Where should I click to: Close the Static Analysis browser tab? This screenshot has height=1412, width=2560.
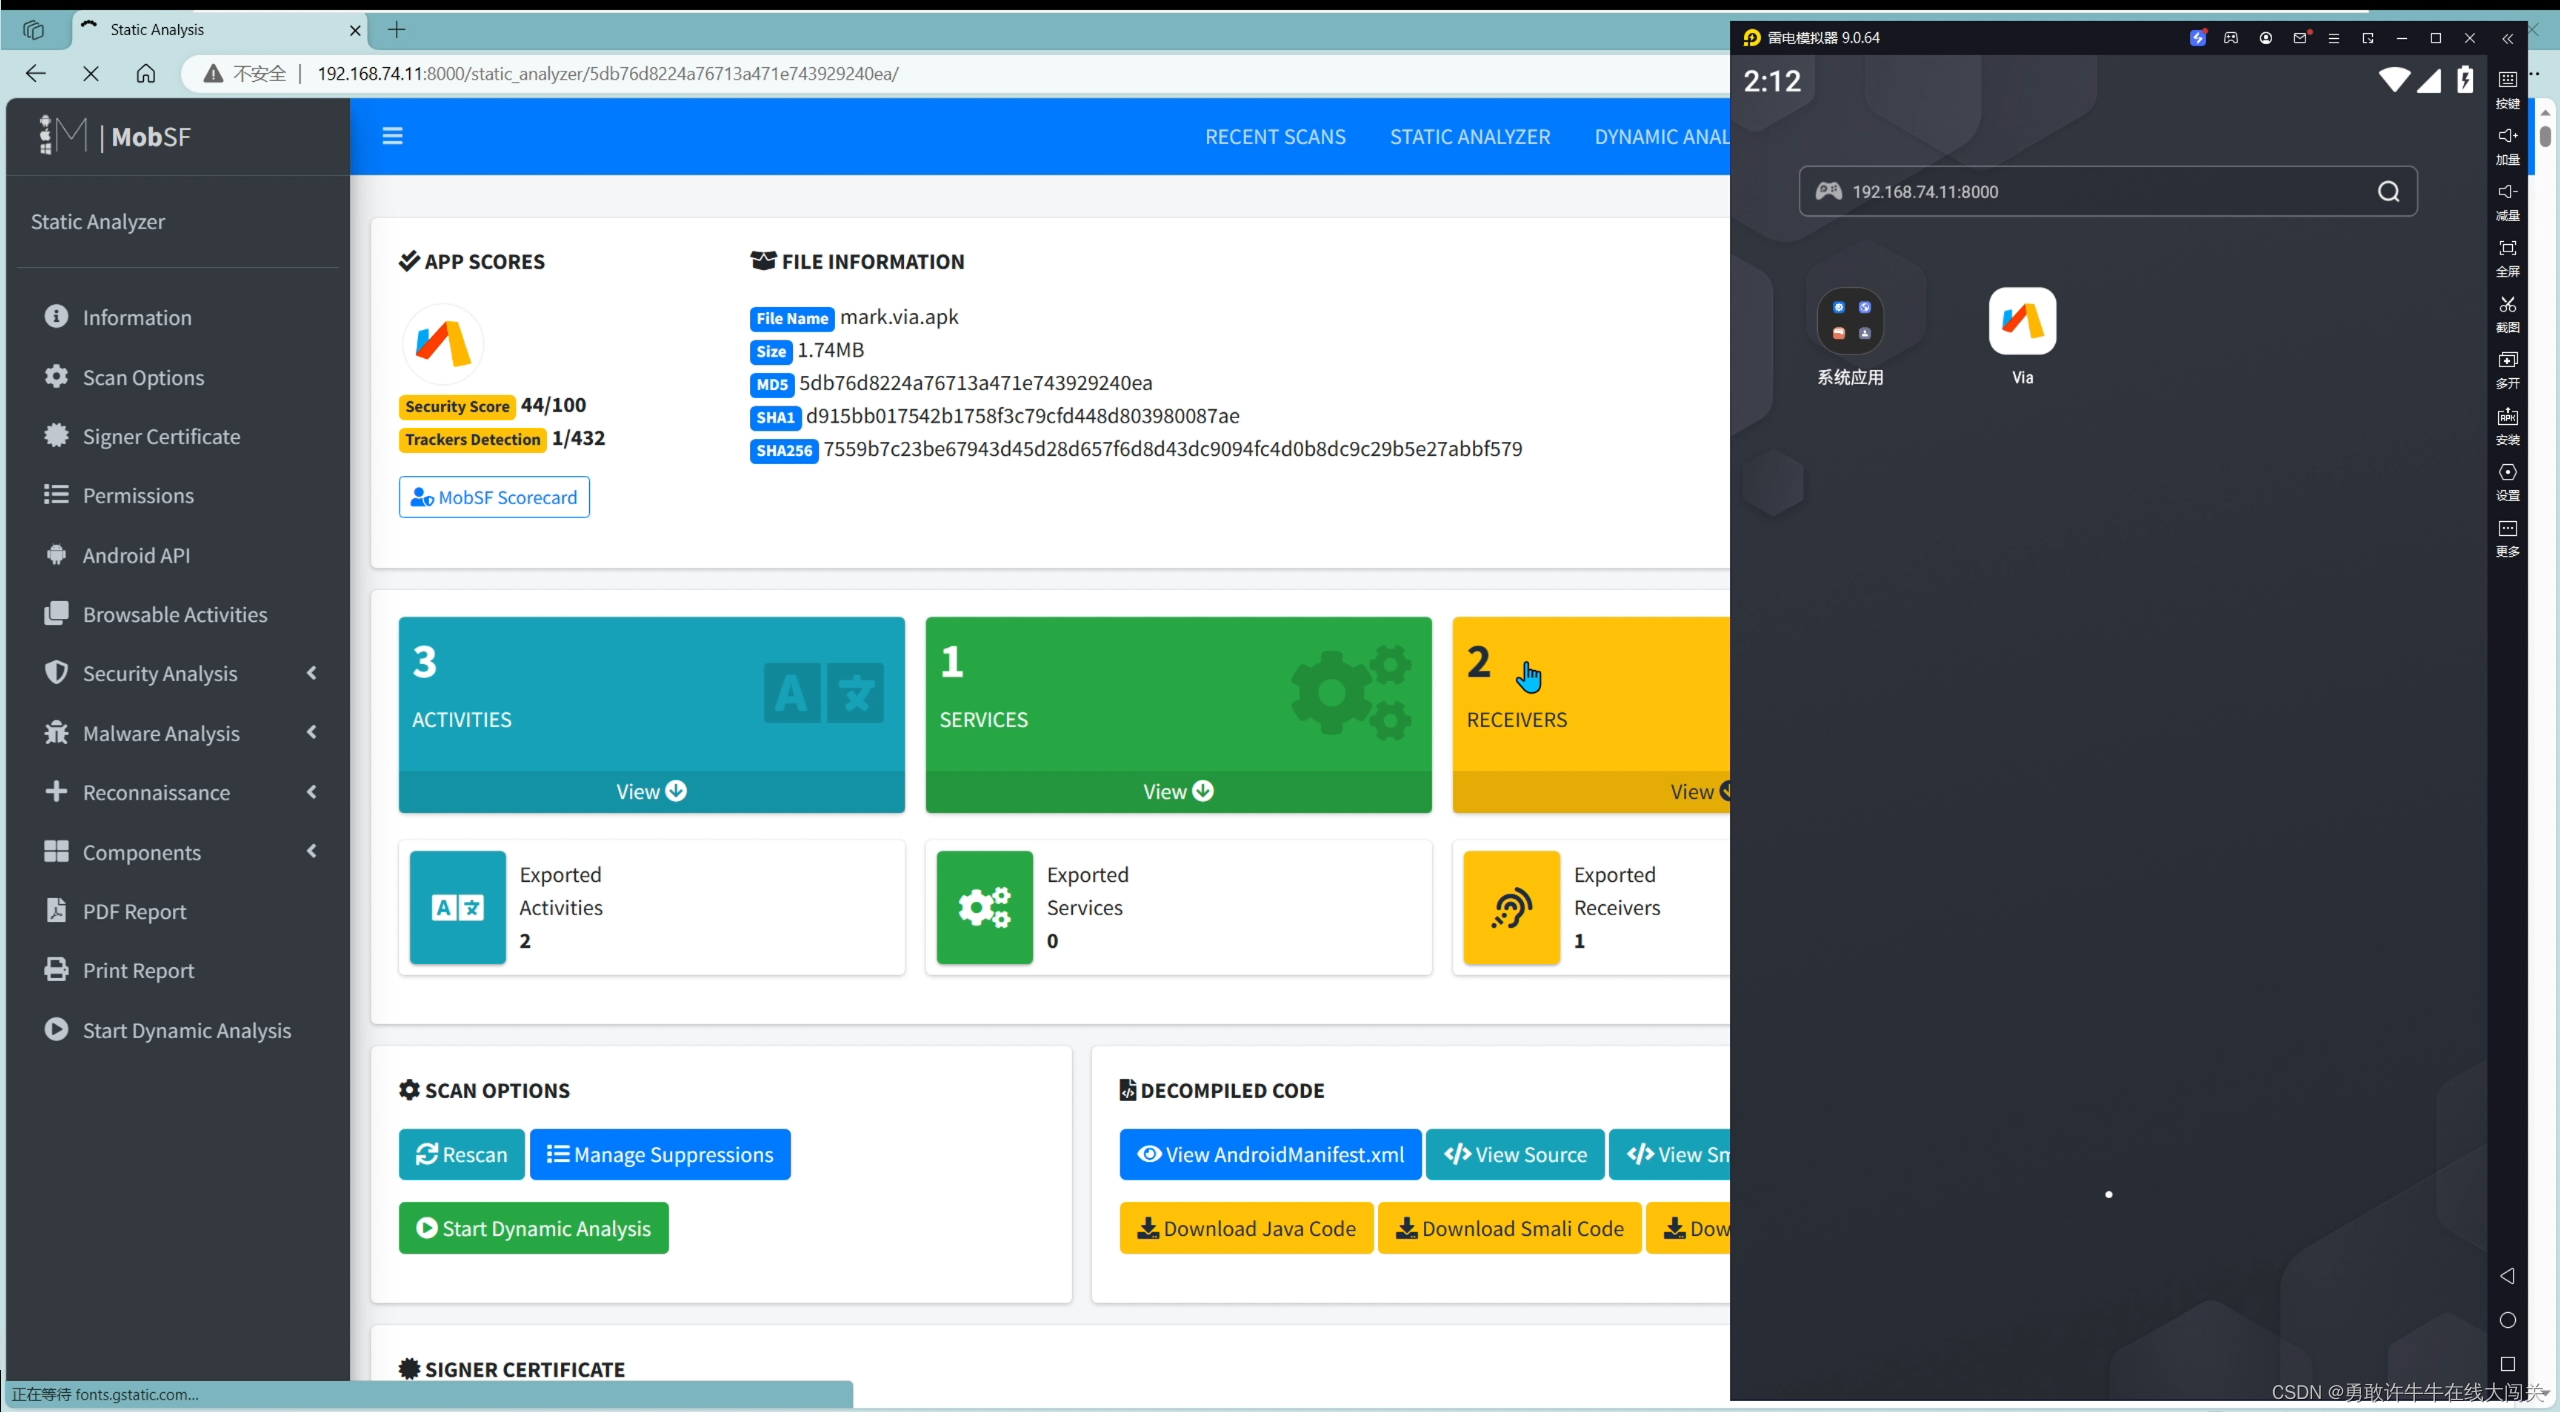click(355, 30)
